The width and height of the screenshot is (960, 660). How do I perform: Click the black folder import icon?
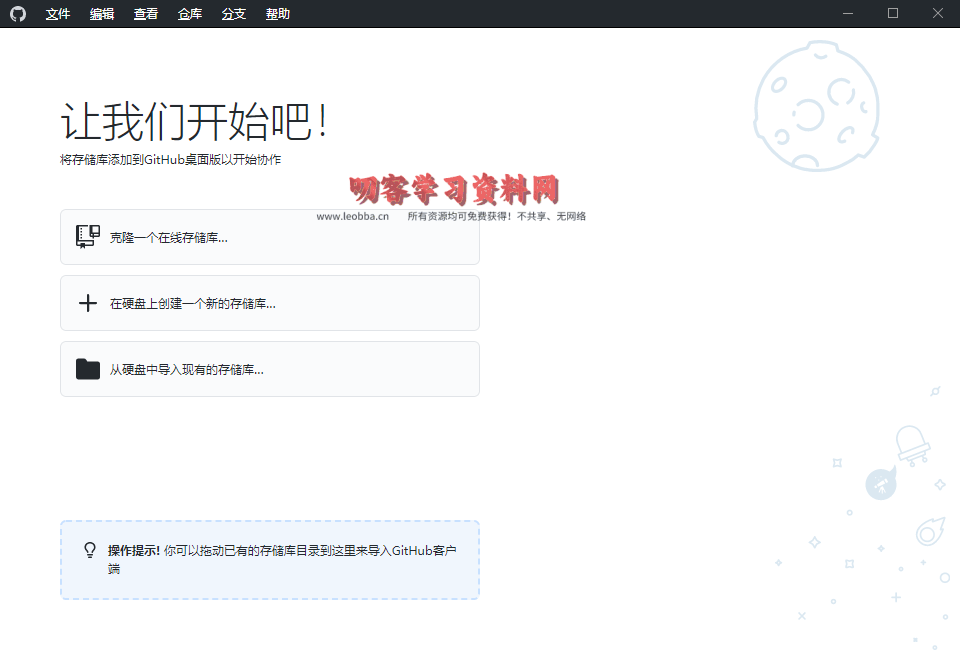click(x=88, y=369)
